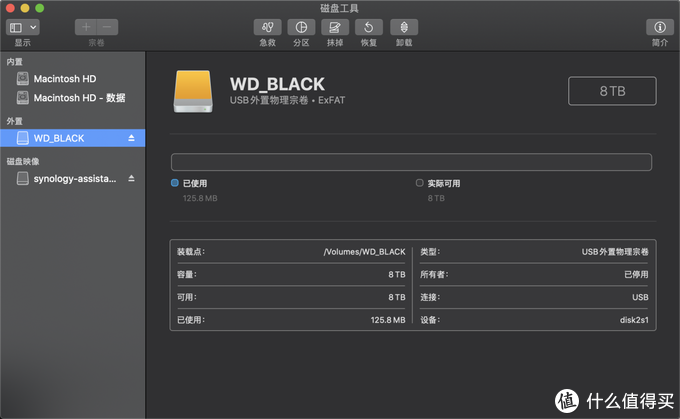
Task: Click the WD_BLACK drive icon in sidebar
Action: (x=23, y=138)
